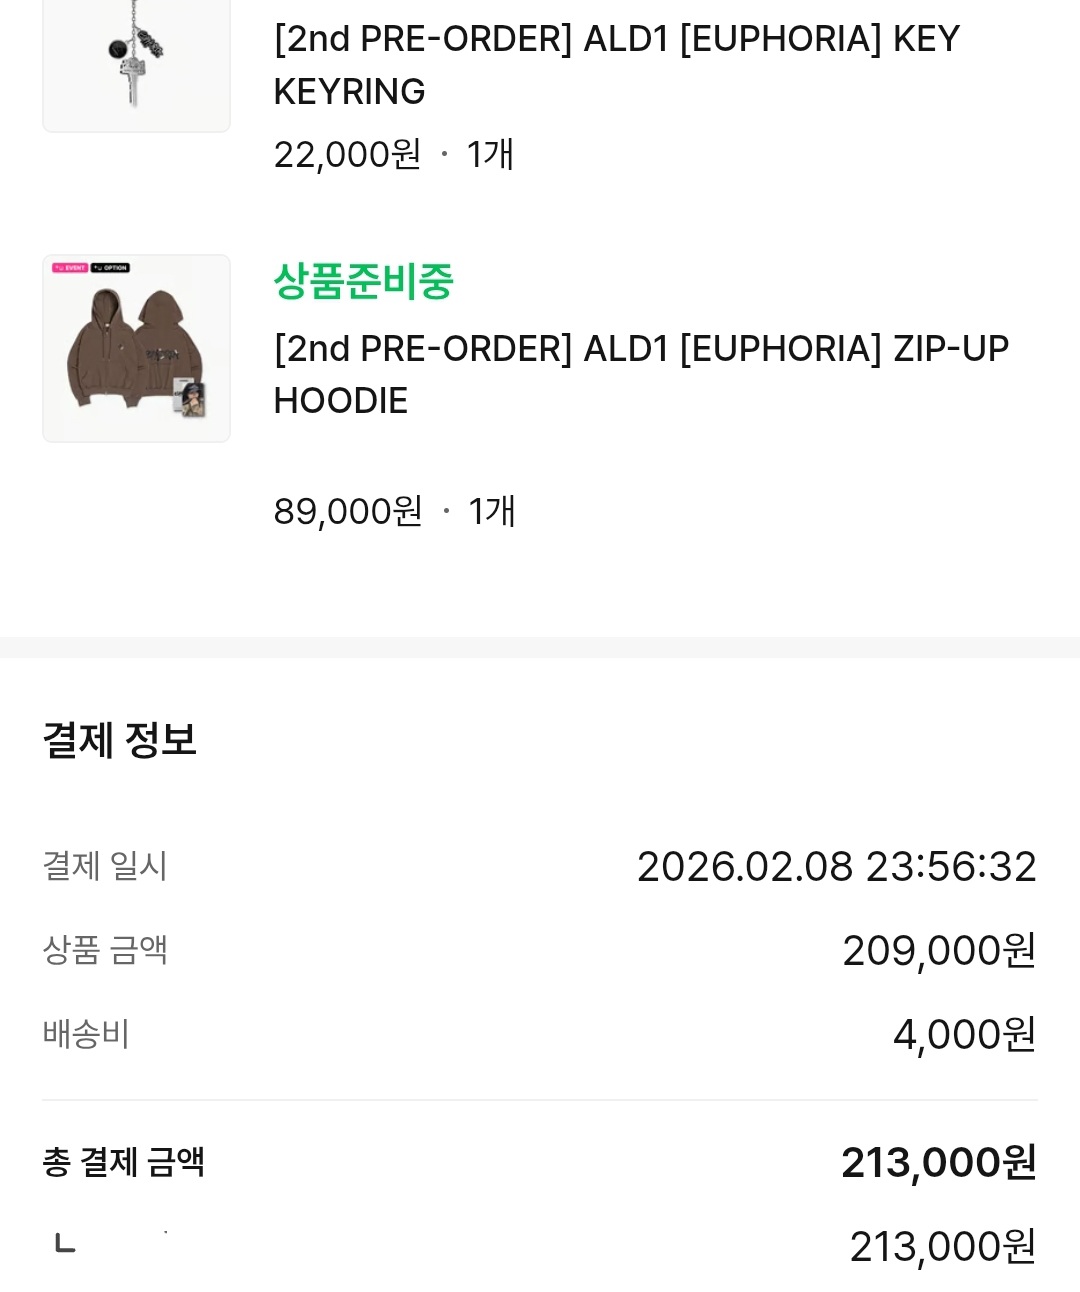This screenshot has width=1080, height=1292.
Task: Tap the 209,000원 product amount
Action: 938,951
